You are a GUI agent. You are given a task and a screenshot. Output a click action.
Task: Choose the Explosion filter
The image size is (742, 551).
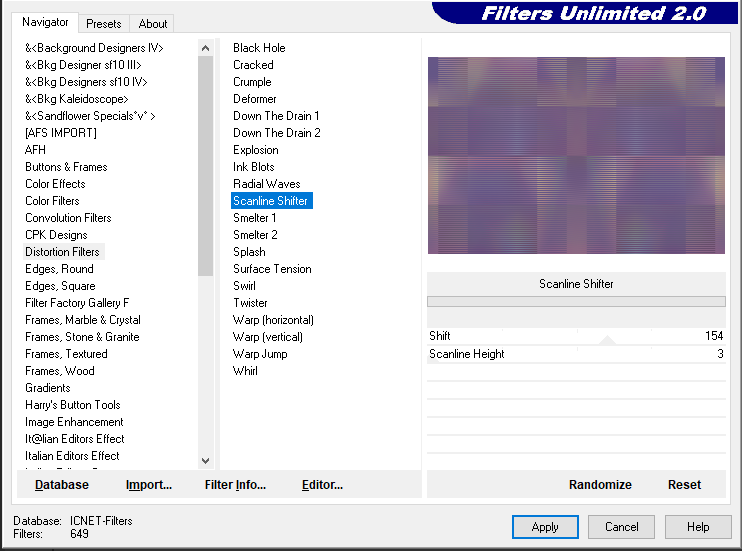pos(256,150)
